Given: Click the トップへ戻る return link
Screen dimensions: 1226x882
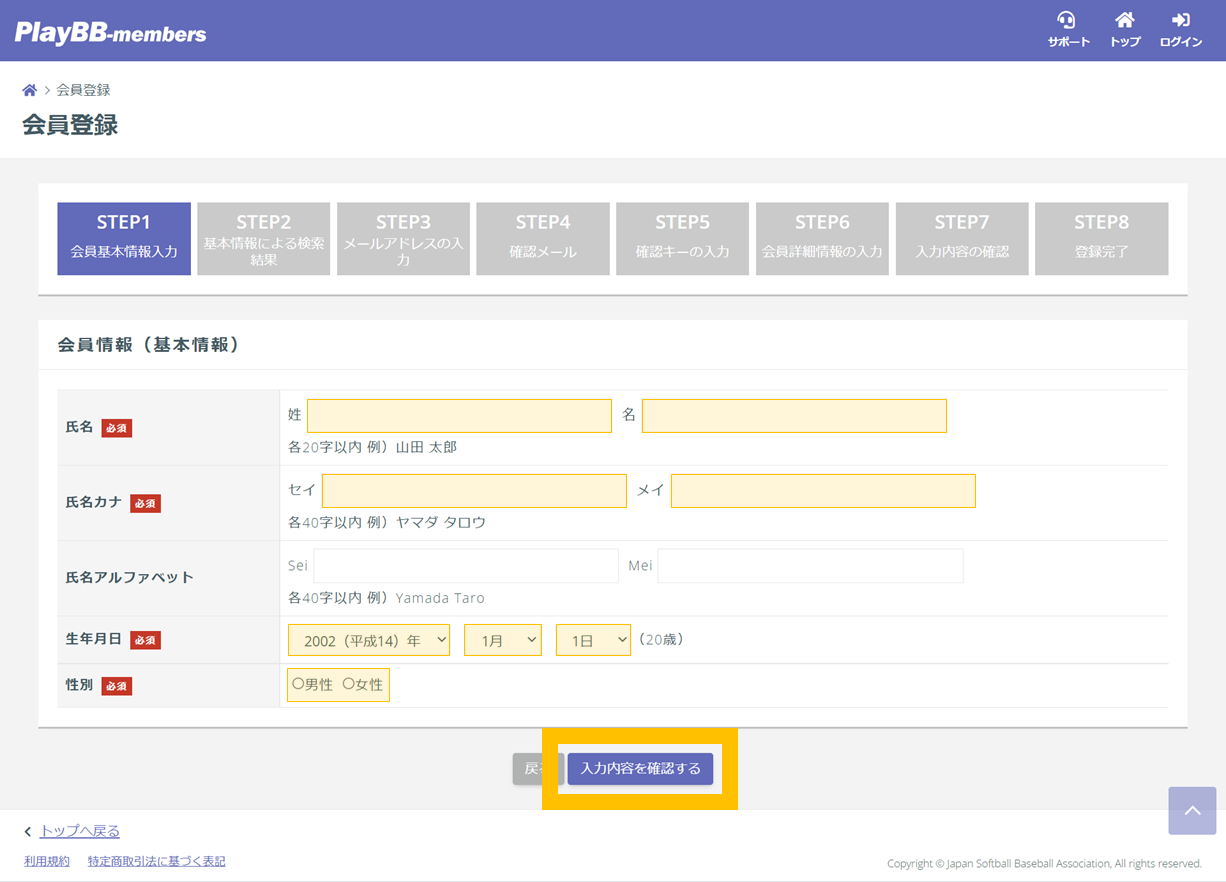Looking at the screenshot, I should (80, 831).
